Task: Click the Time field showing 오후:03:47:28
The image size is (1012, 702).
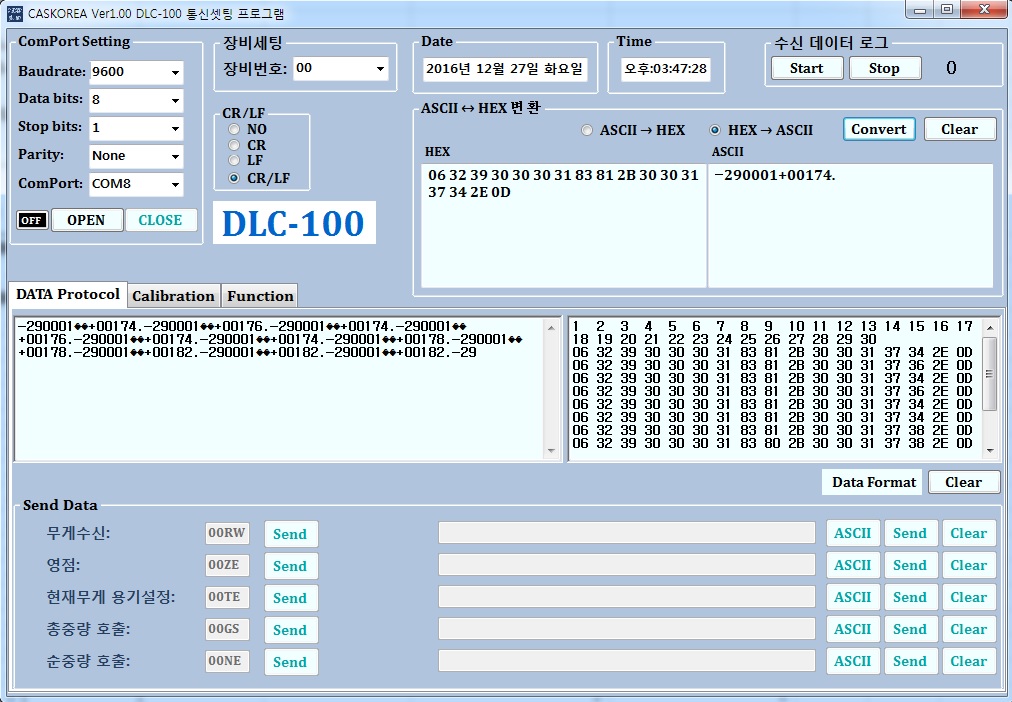Action: pos(665,69)
